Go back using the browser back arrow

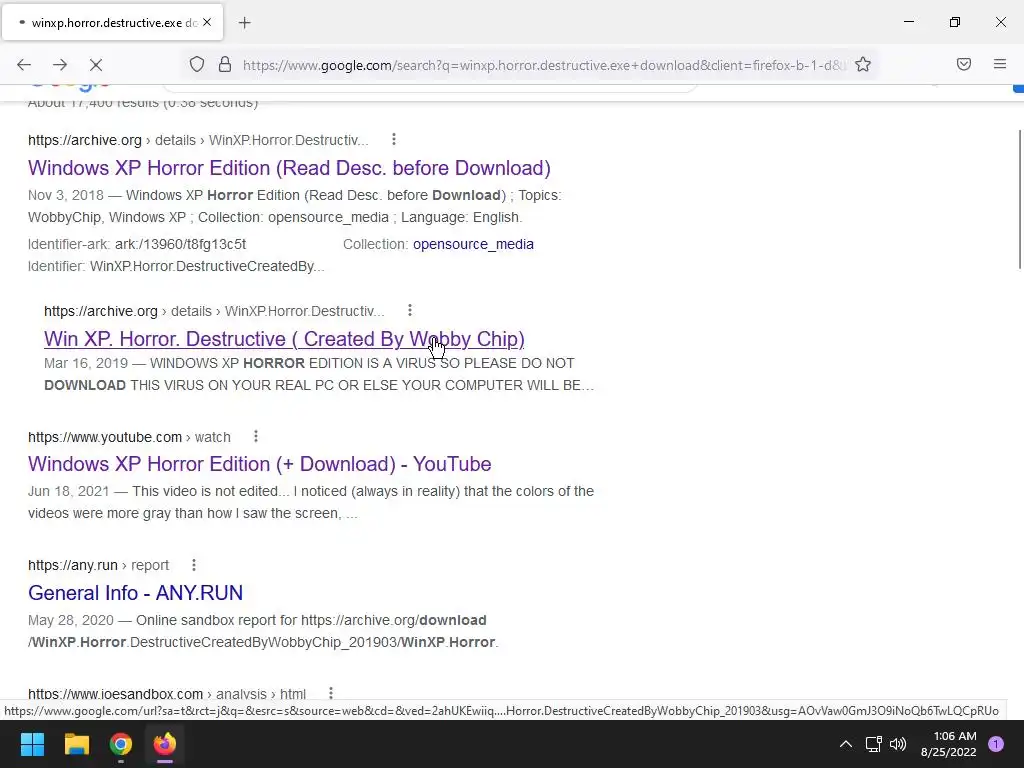[24, 65]
